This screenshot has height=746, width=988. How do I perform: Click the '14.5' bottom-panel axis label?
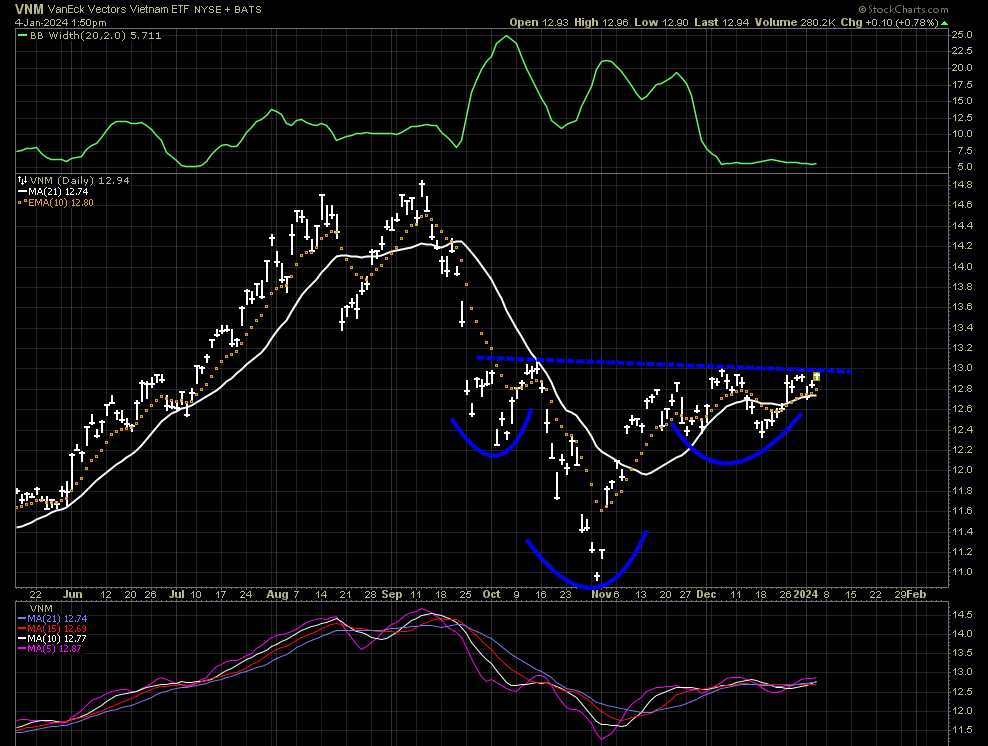(962, 614)
